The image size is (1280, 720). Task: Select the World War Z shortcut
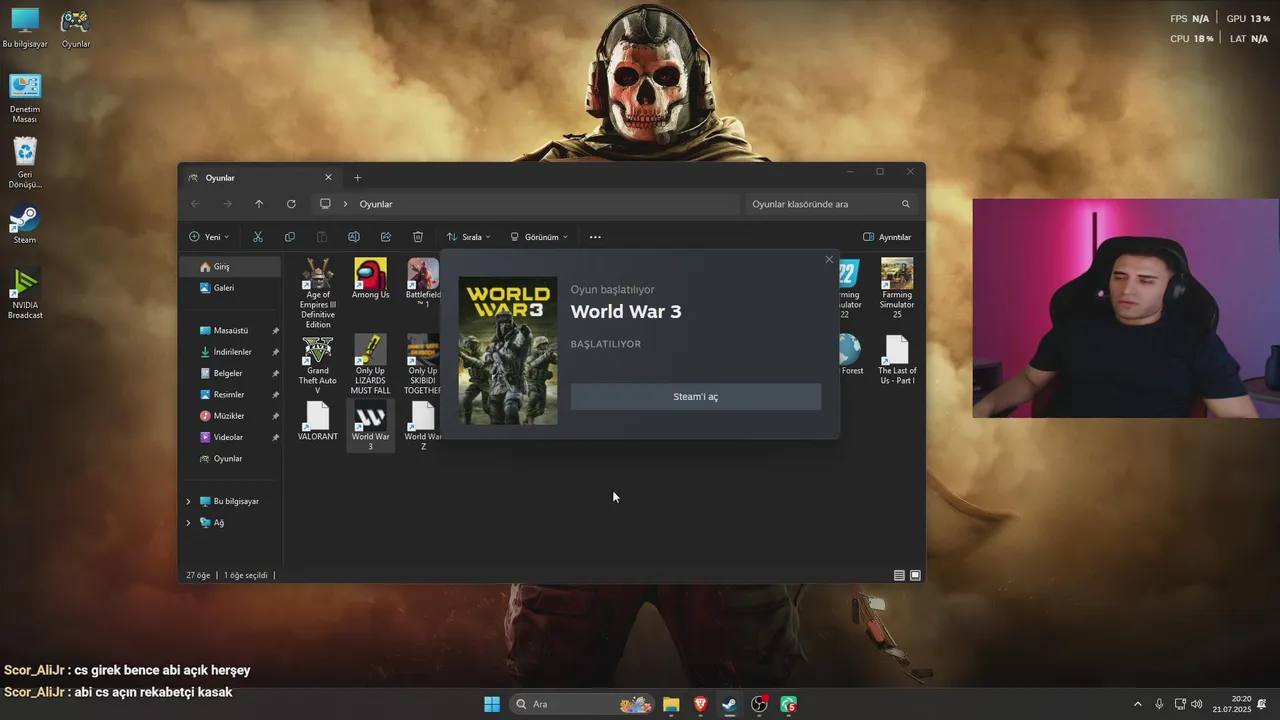(422, 425)
